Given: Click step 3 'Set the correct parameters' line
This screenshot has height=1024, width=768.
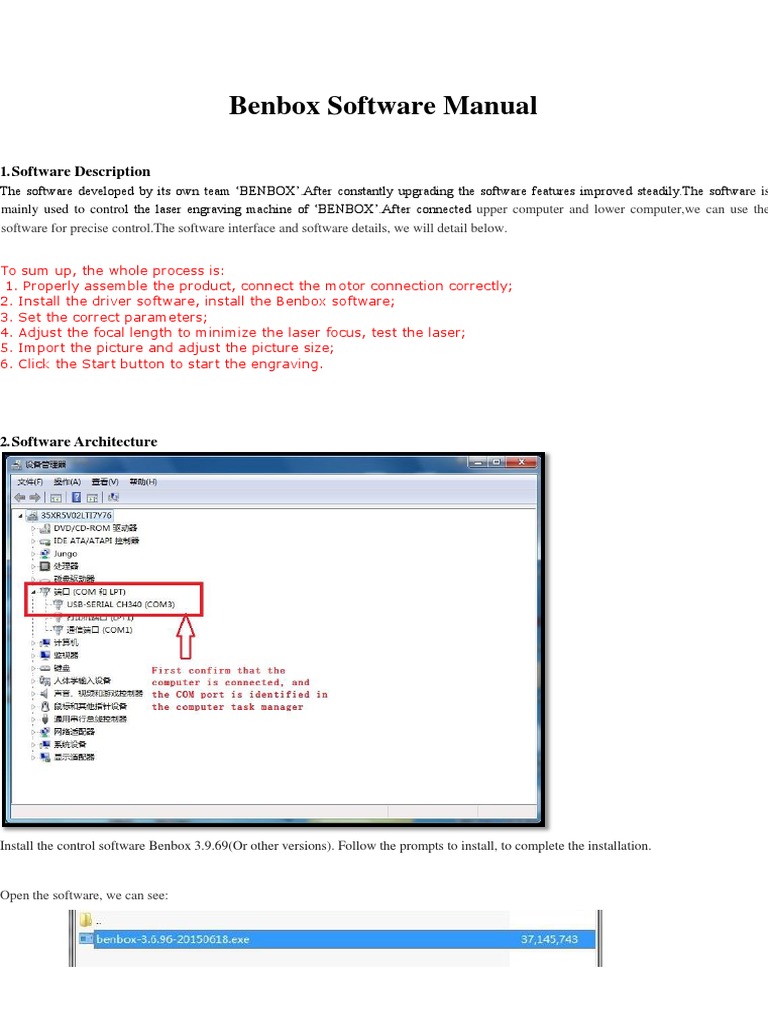Looking at the screenshot, I should (x=104, y=317).
